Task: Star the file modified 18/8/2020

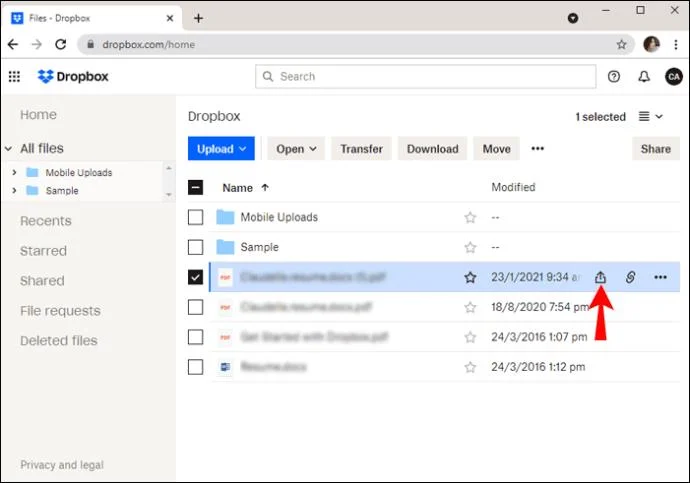Action: point(470,307)
